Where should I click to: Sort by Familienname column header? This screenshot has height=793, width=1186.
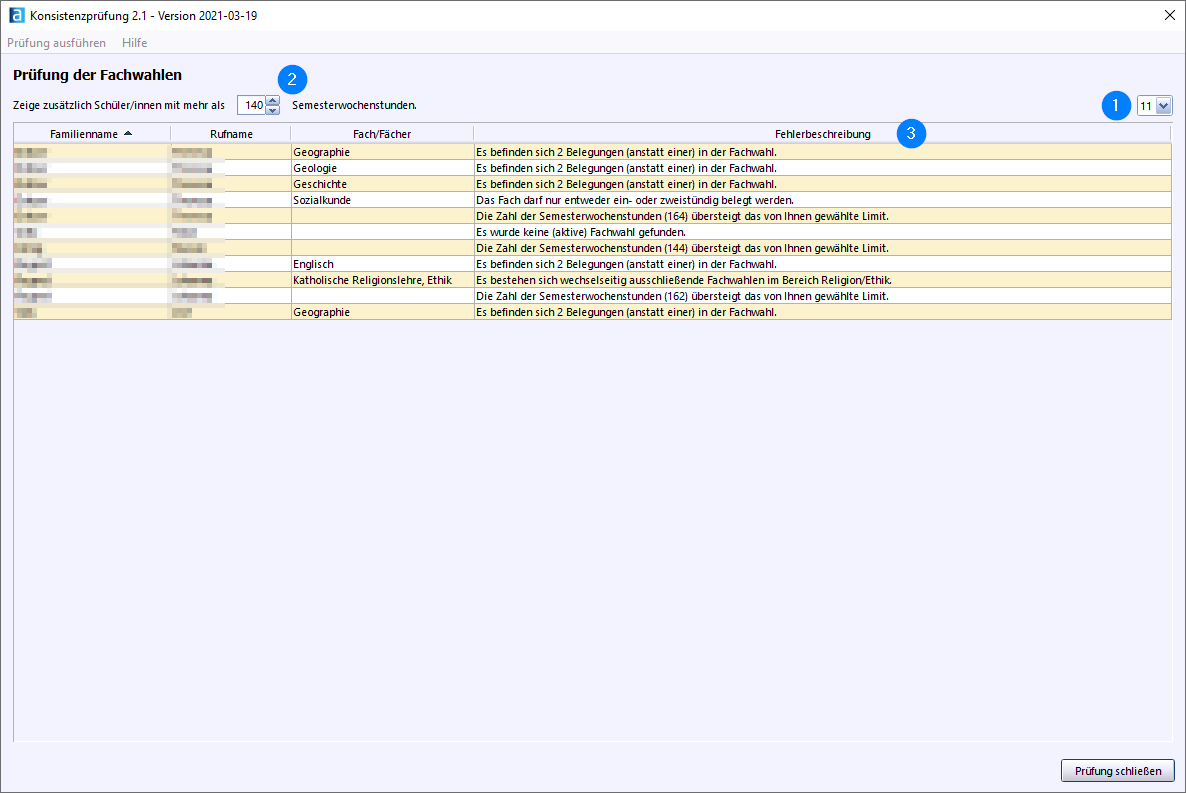92,134
